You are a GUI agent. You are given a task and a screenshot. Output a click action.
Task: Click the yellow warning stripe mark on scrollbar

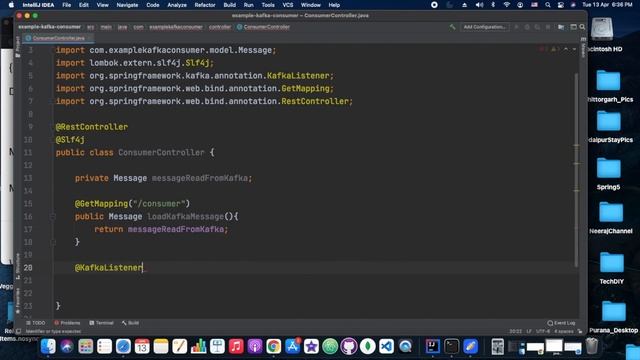tap(576, 145)
